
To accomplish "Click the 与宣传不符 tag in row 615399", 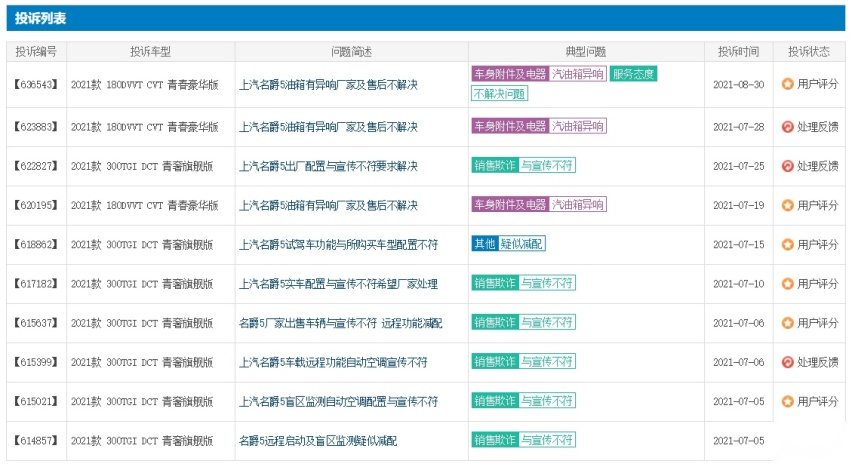I will pos(547,361).
